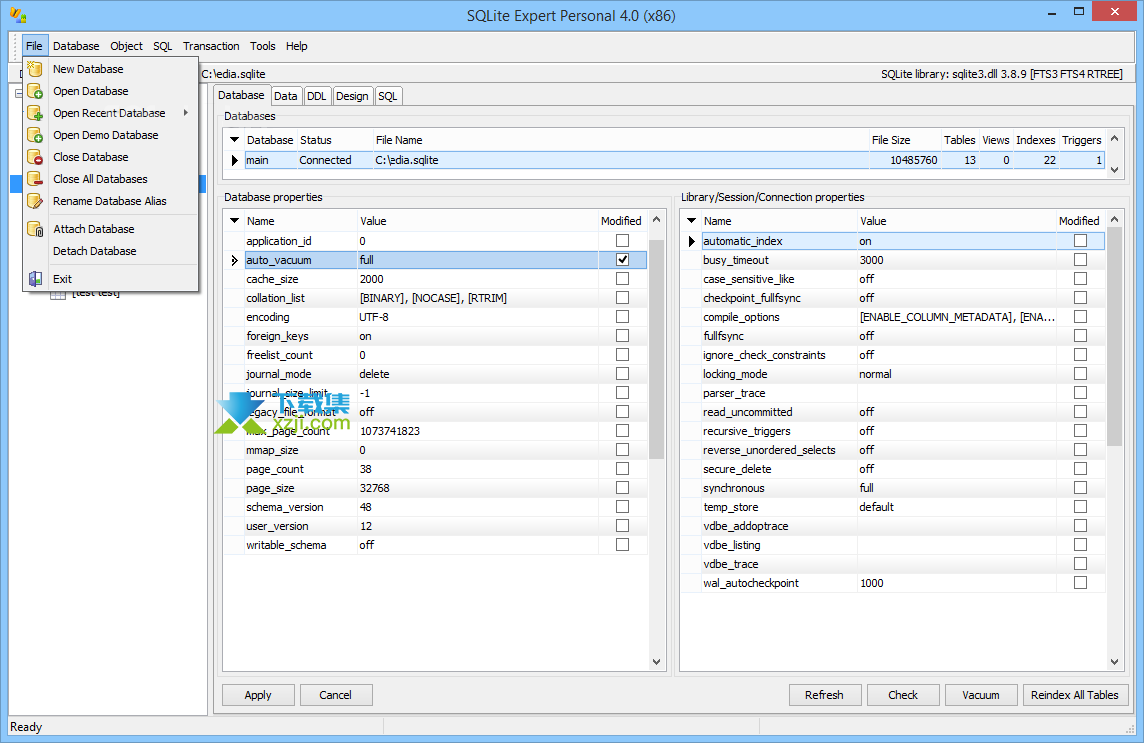Viewport: 1144px width, 743px height.
Task: Select the Open Demo Database icon
Action: pyautogui.click(x=34, y=135)
